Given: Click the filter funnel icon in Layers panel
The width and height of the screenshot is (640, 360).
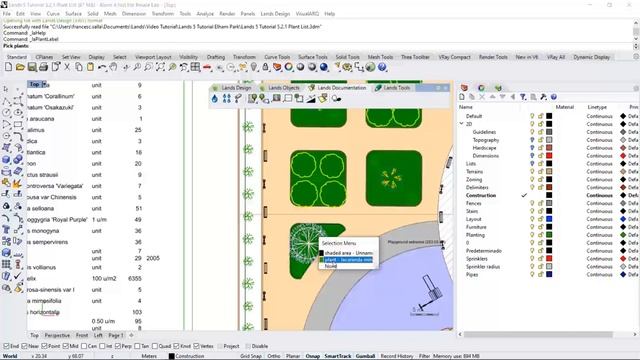Looking at the screenshot, I should pyautogui.click(x=523, y=97).
